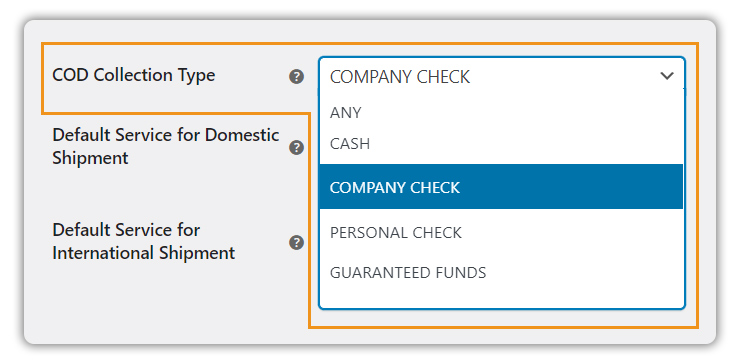The image size is (742, 364).
Task: Pick PERSONAL CHECK from the dropdown list
Action: point(396,233)
